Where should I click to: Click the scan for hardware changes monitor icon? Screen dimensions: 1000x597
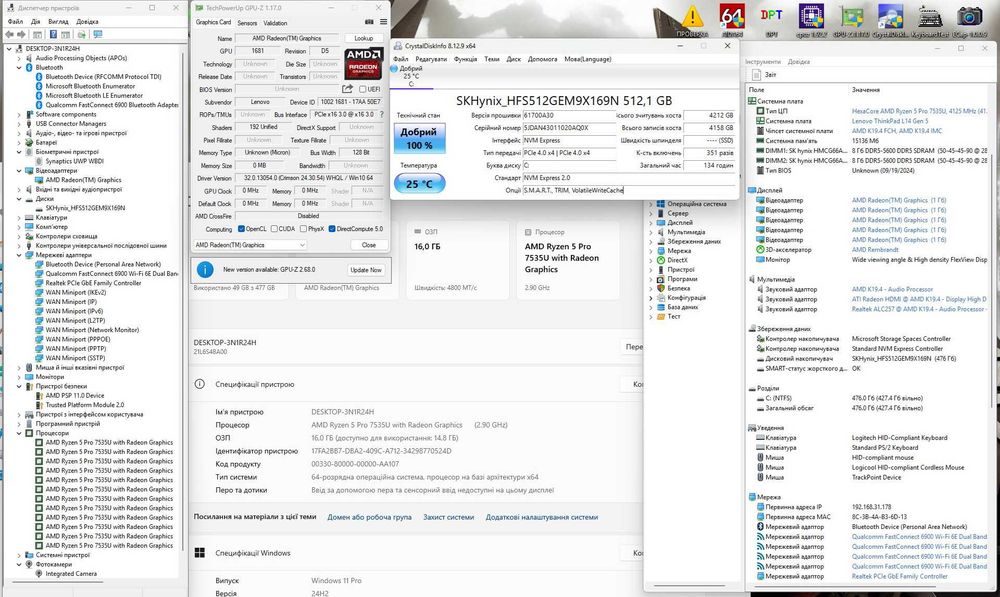point(97,34)
